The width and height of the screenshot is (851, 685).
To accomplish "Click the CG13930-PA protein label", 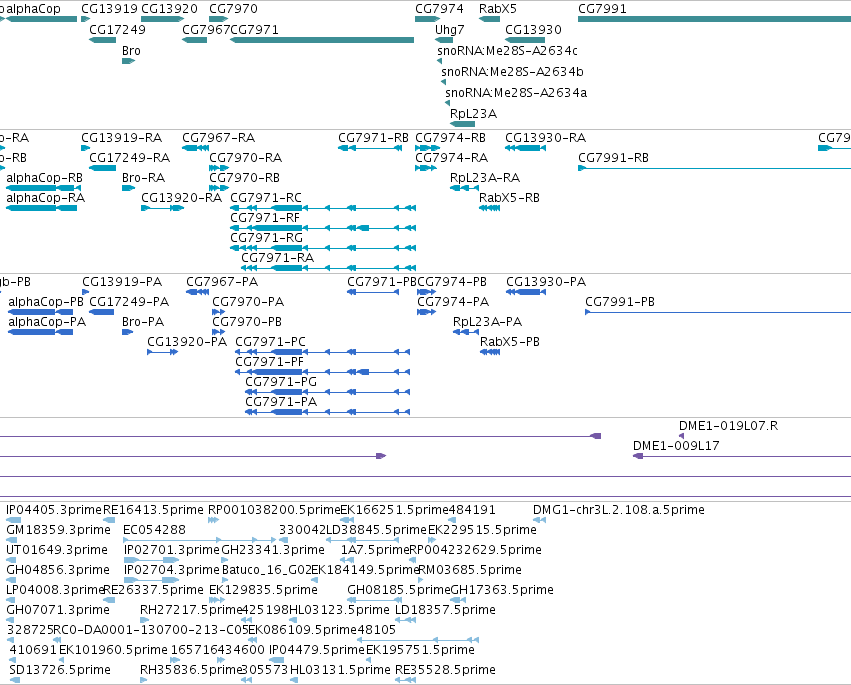I will click(547, 282).
